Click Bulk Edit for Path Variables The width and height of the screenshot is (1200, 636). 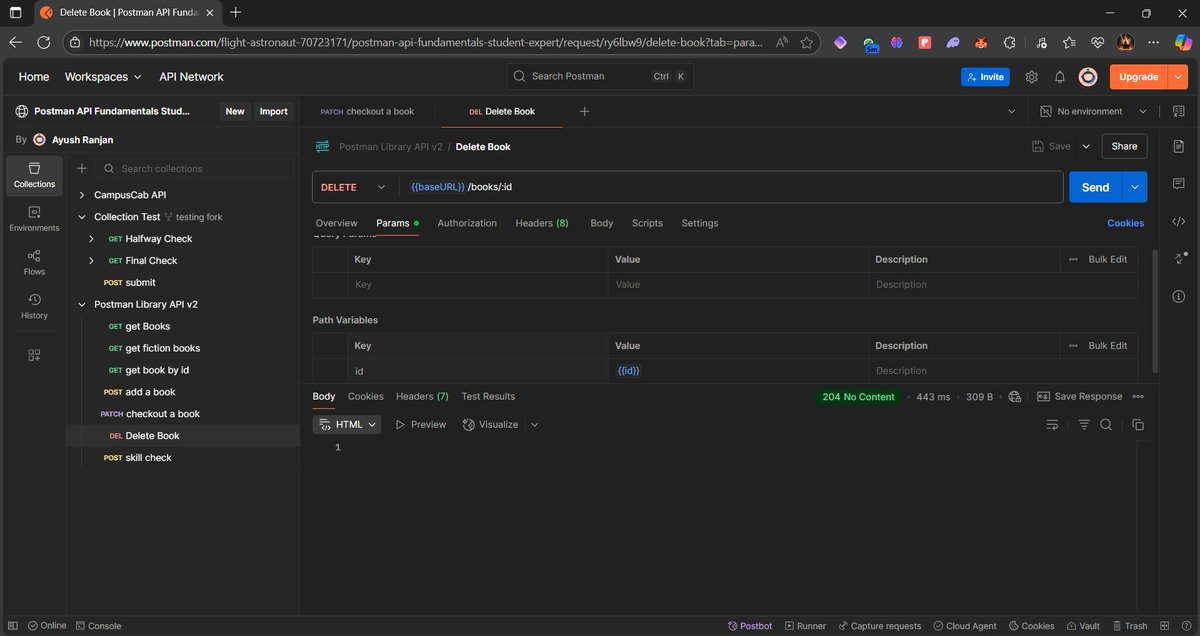pyautogui.click(x=1107, y=346)
